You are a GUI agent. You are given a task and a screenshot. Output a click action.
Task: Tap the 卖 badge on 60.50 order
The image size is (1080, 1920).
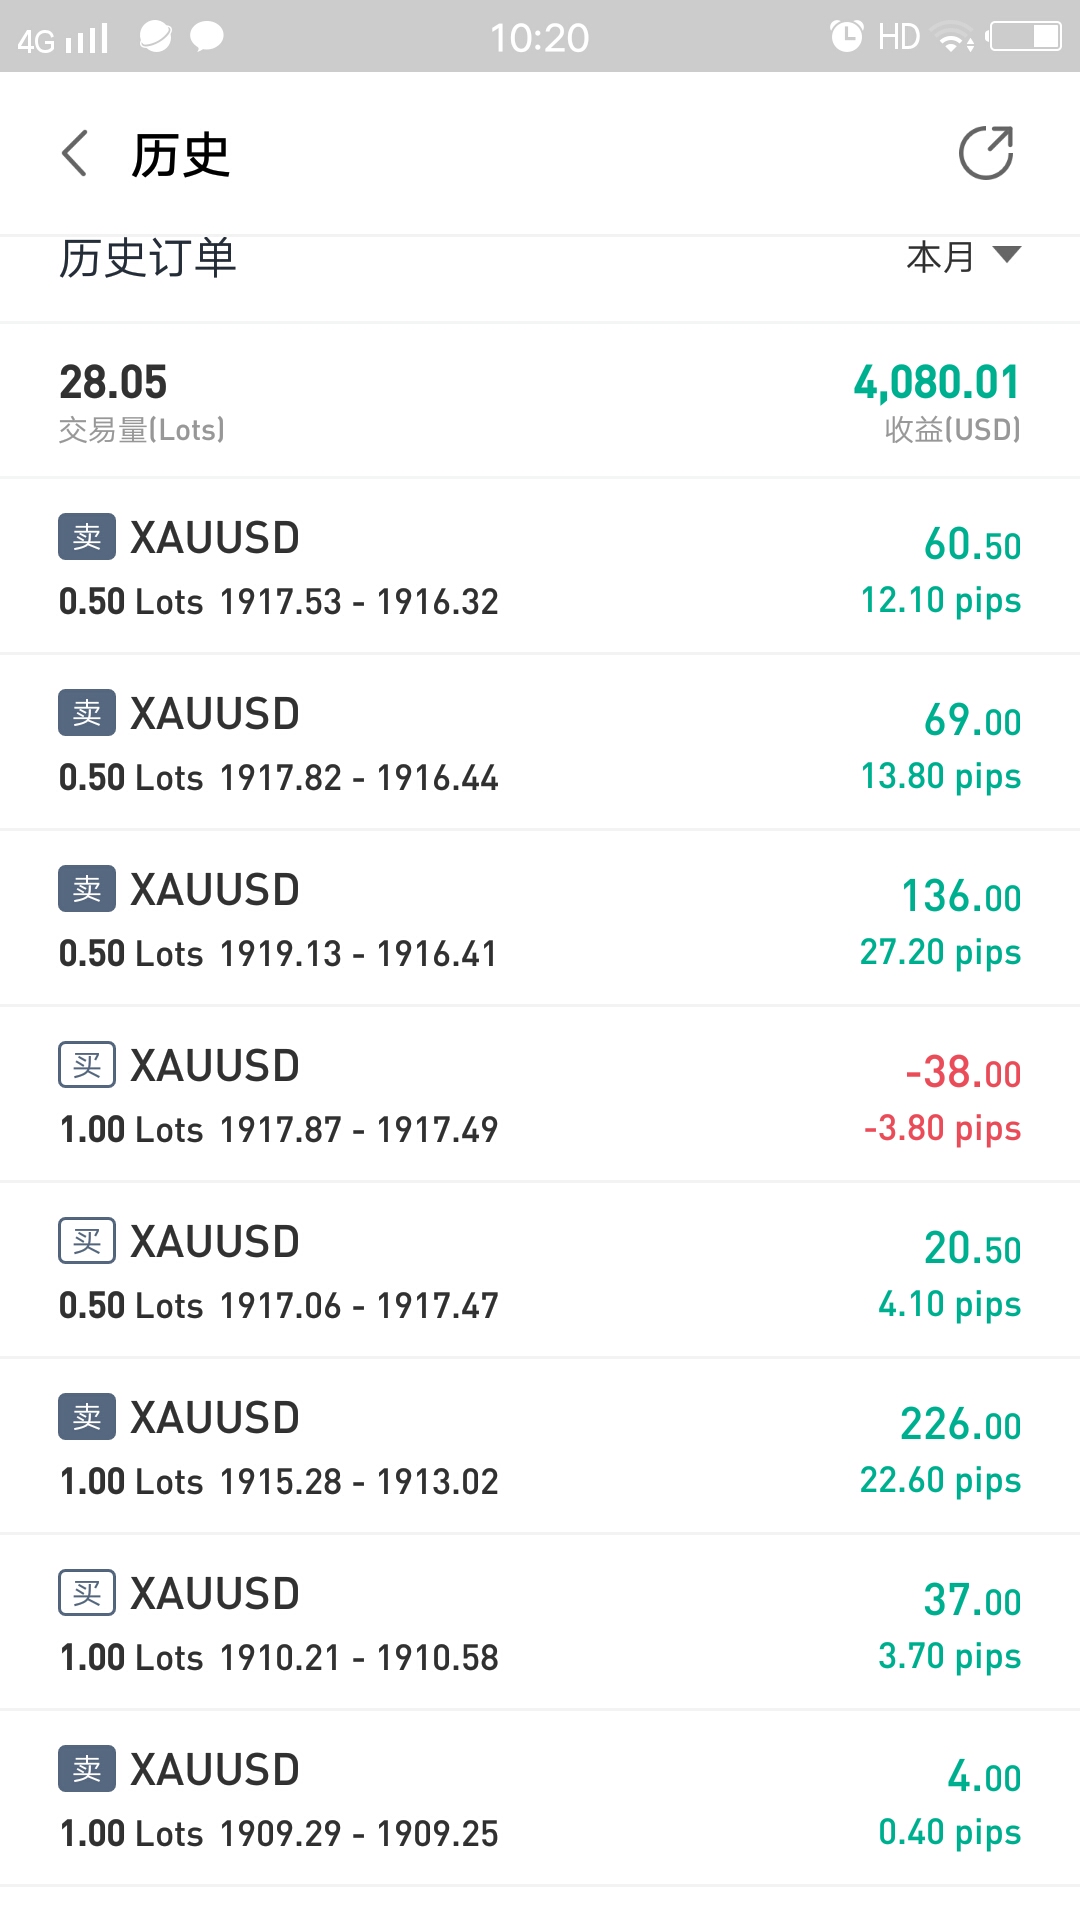(x=87, y=537)
